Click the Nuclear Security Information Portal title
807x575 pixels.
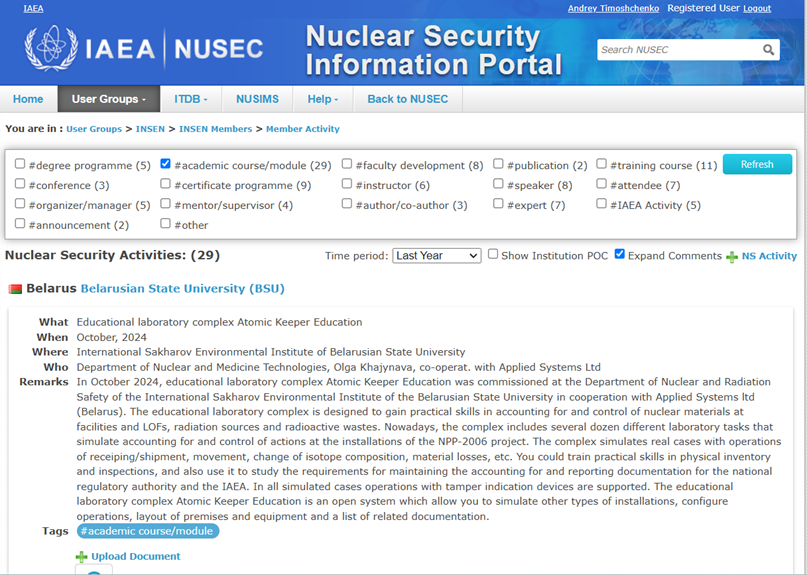[434, 50]
